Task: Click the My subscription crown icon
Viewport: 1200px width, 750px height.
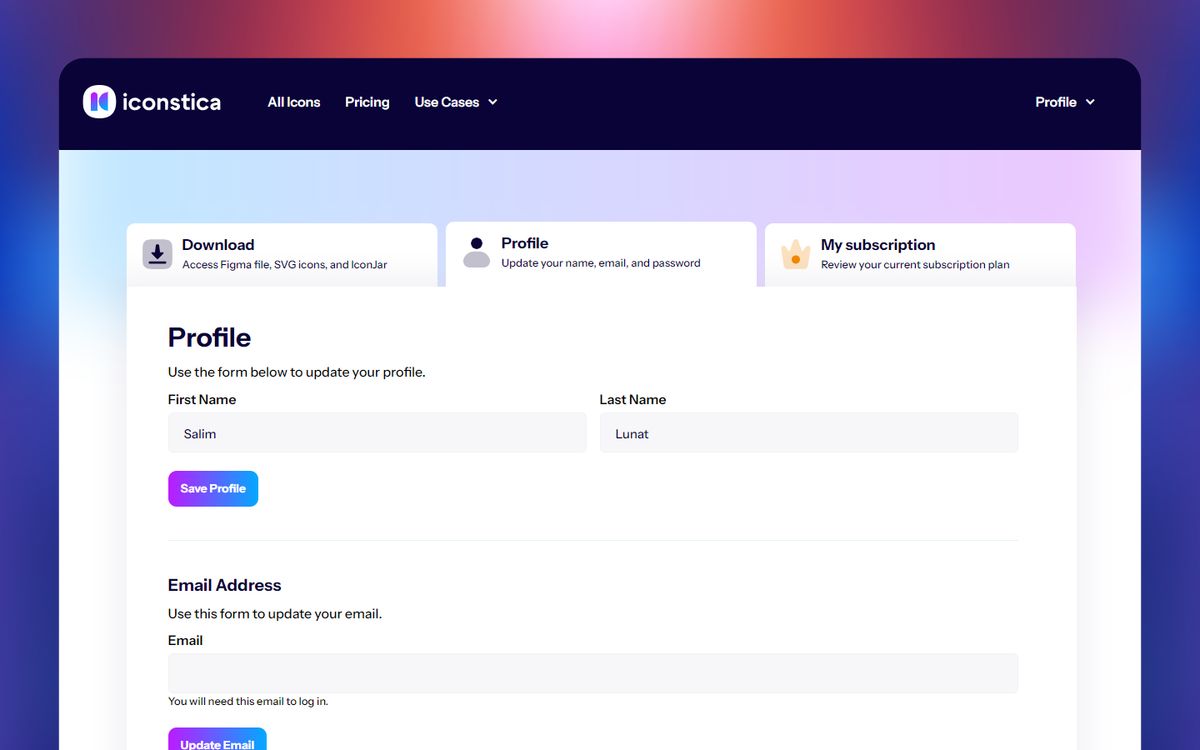Action: [x=795, y=254]
